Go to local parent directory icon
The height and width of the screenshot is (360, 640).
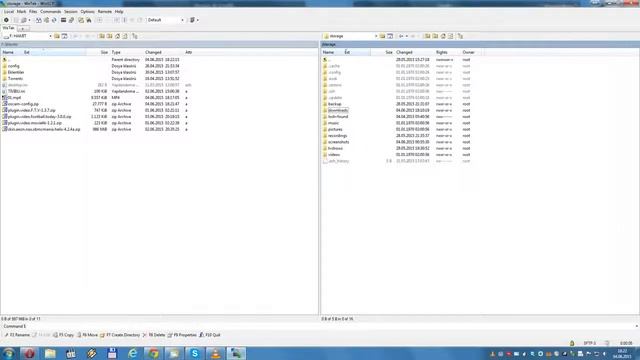102,36
